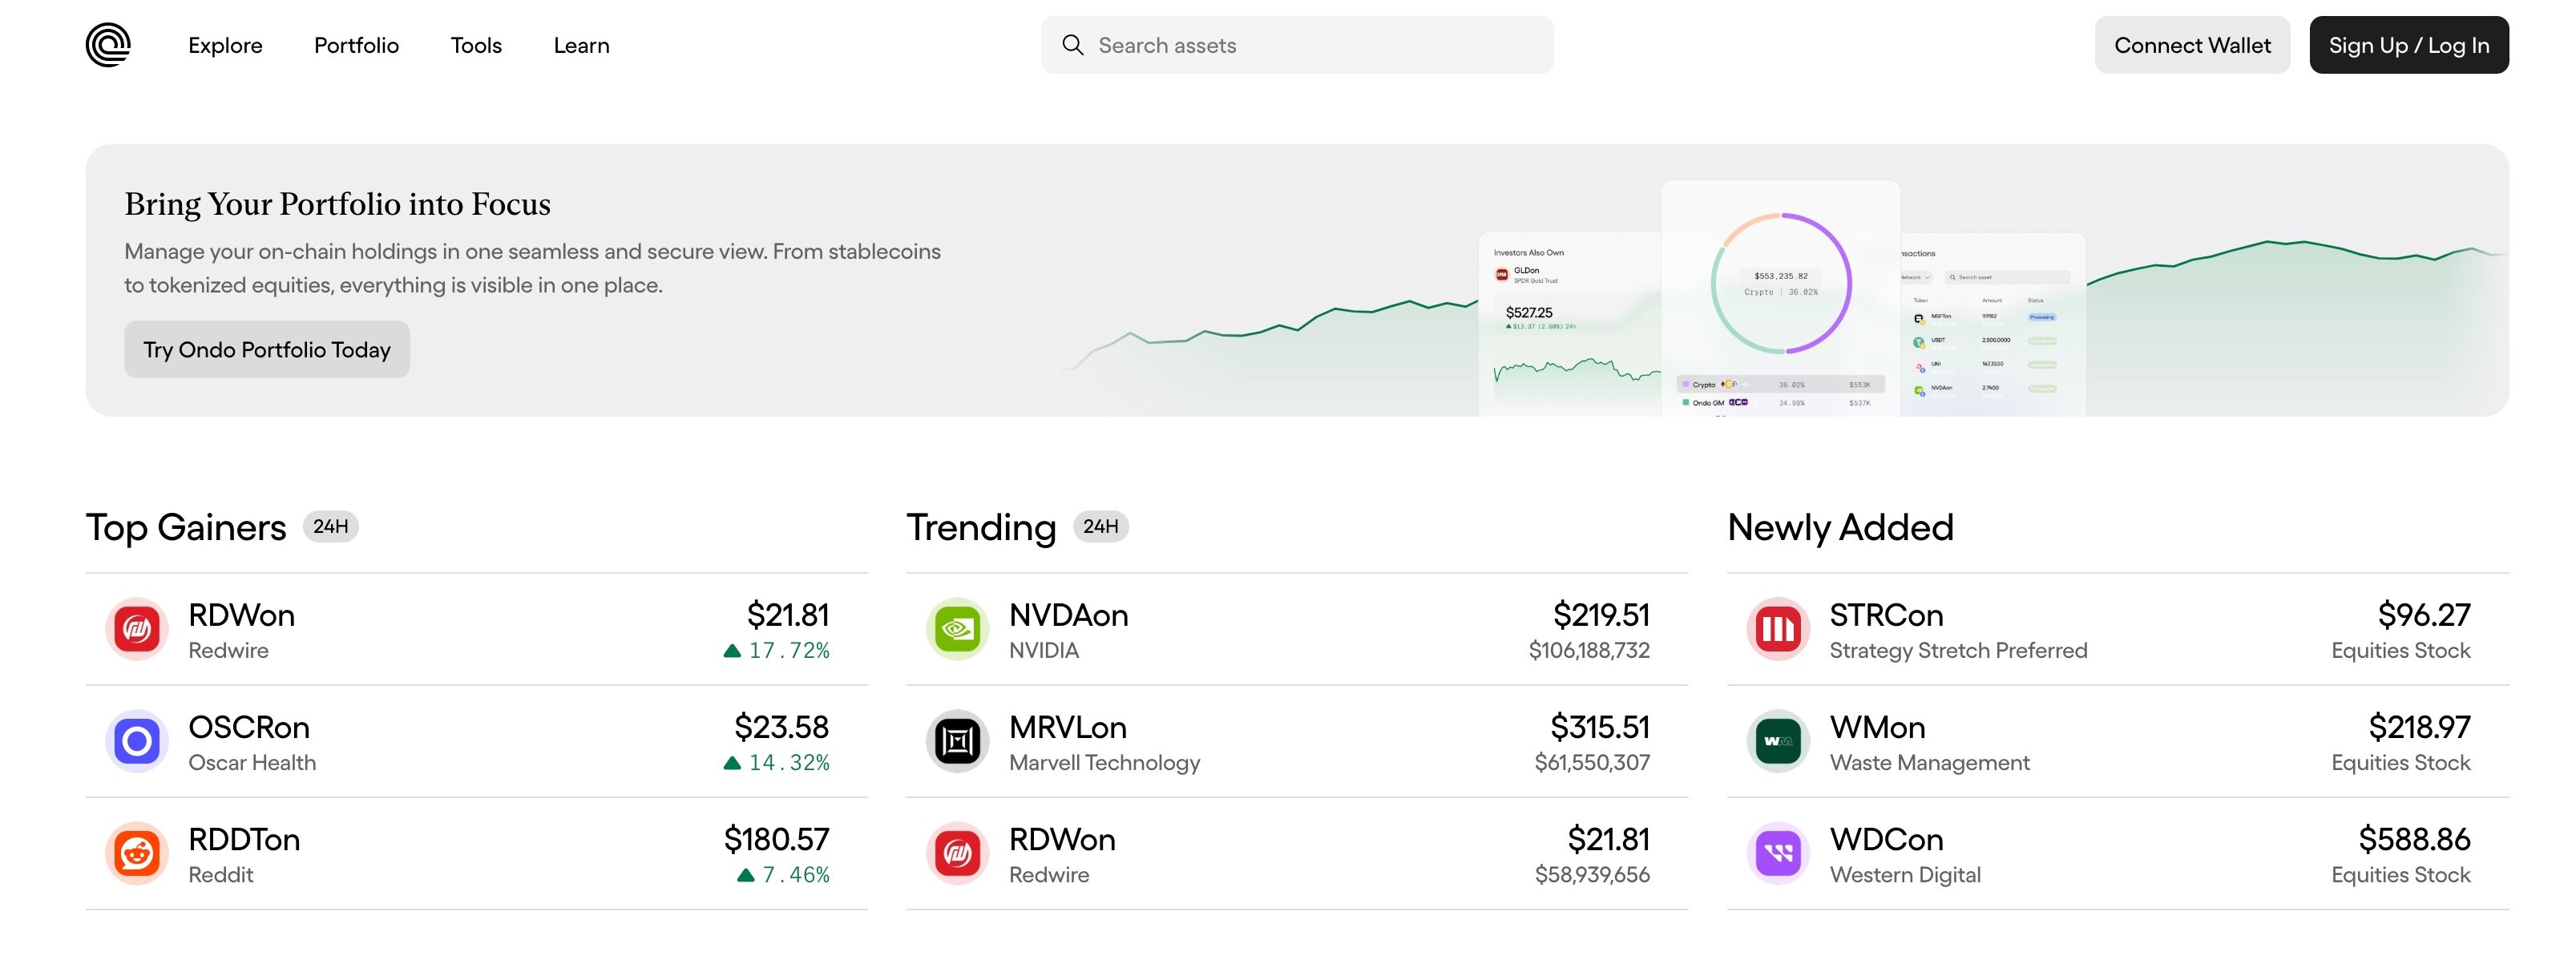Open the Portfolio menu
2576x968 pixels.
pos(356,45)
